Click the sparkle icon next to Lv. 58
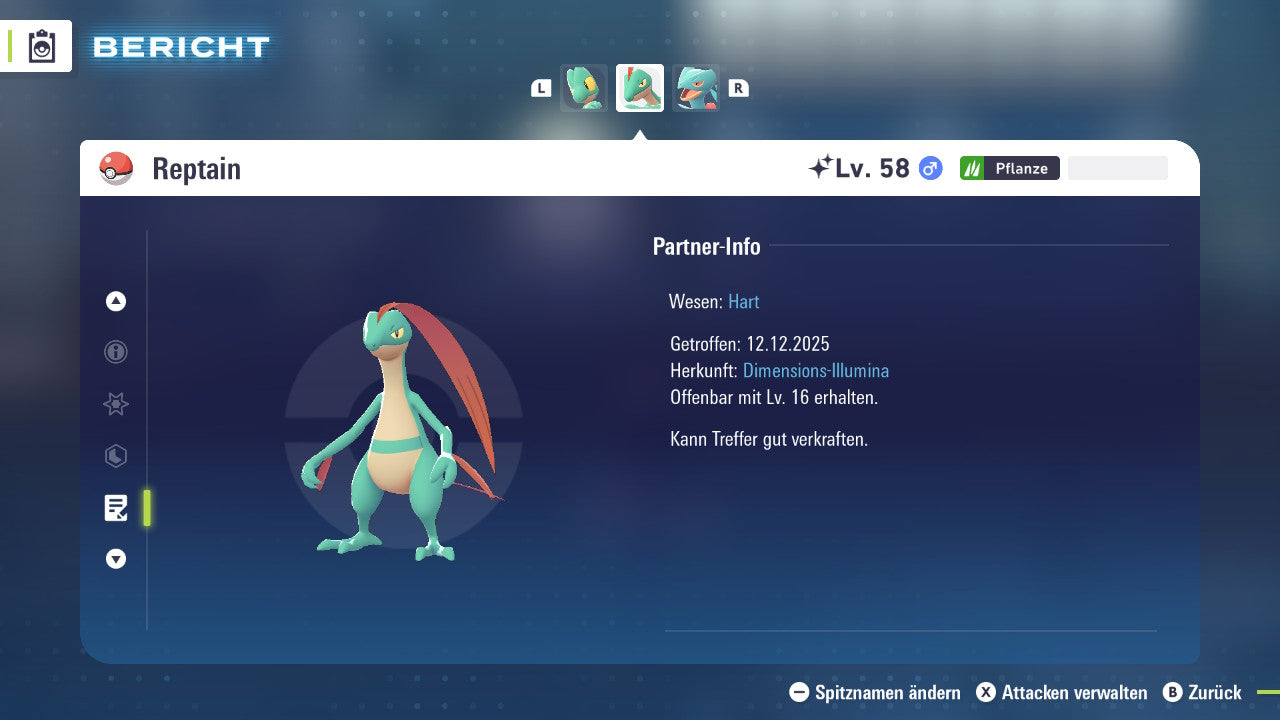Viewport: 1280px width, 720px height. (x=823, y=166)
